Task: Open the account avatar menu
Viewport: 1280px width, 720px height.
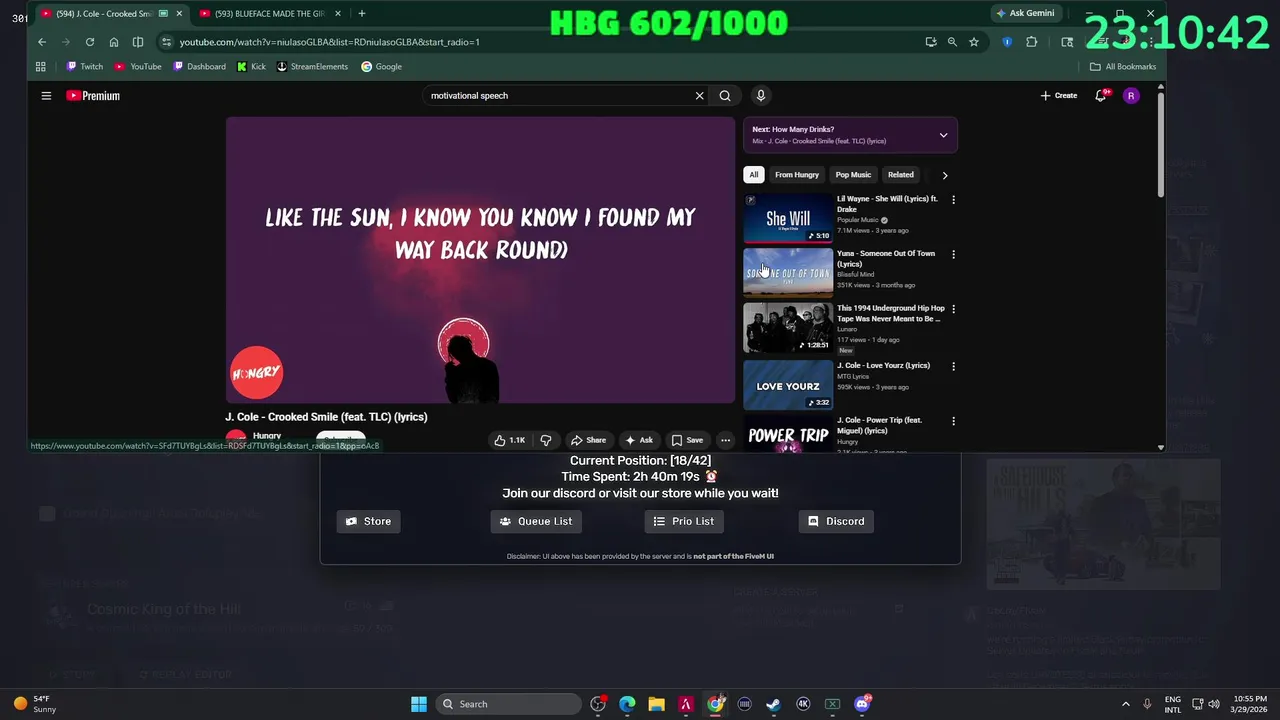Action: point(1131,96)
